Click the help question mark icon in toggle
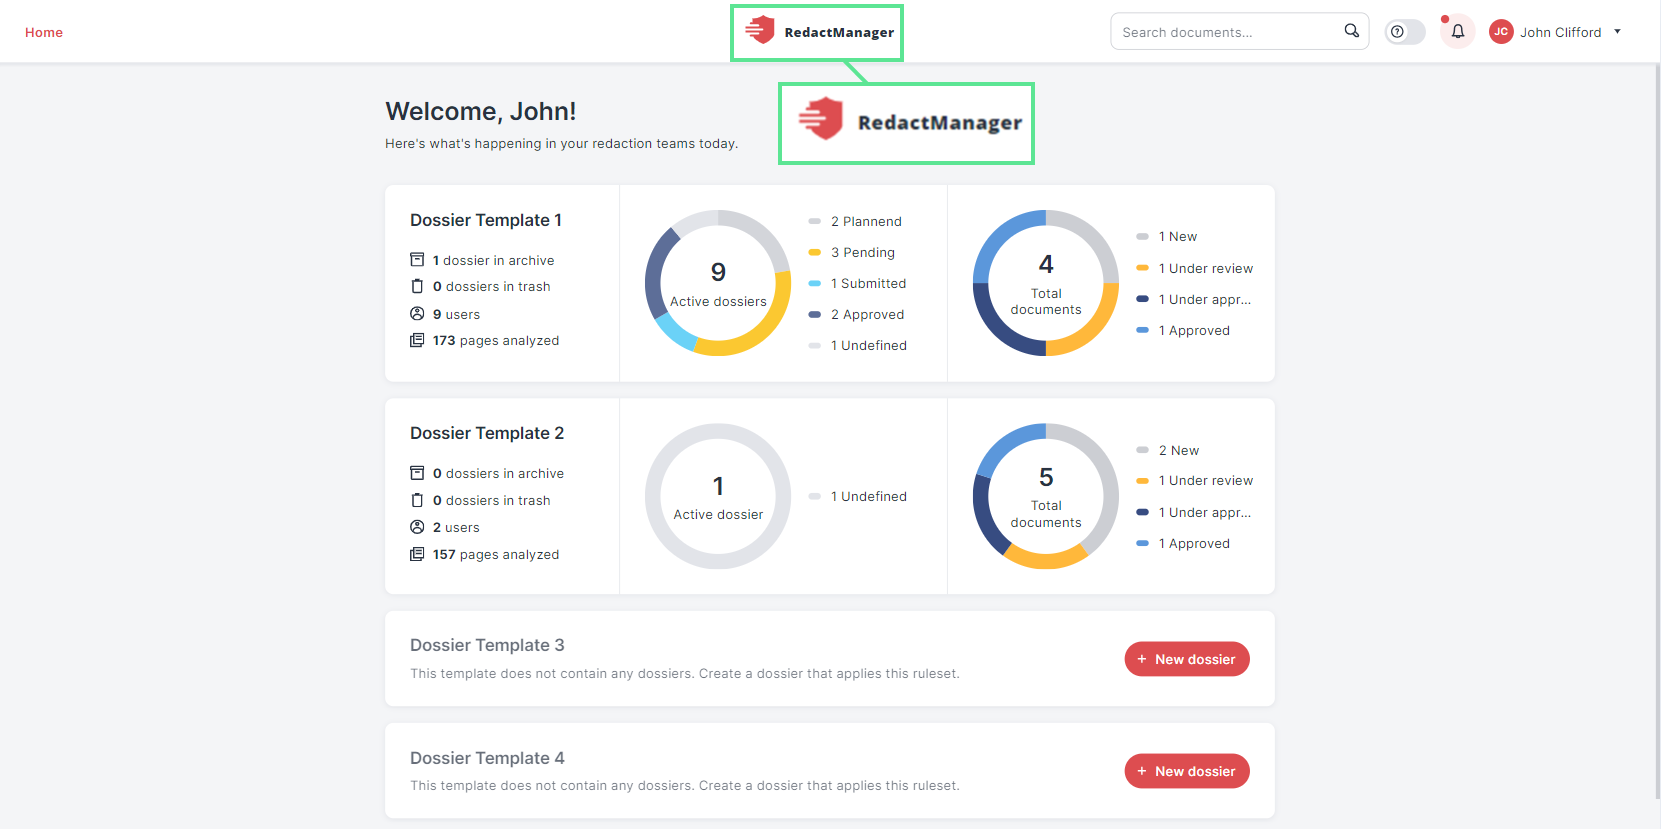This screenshot has height=829, width=1661. coord(1397,32)
